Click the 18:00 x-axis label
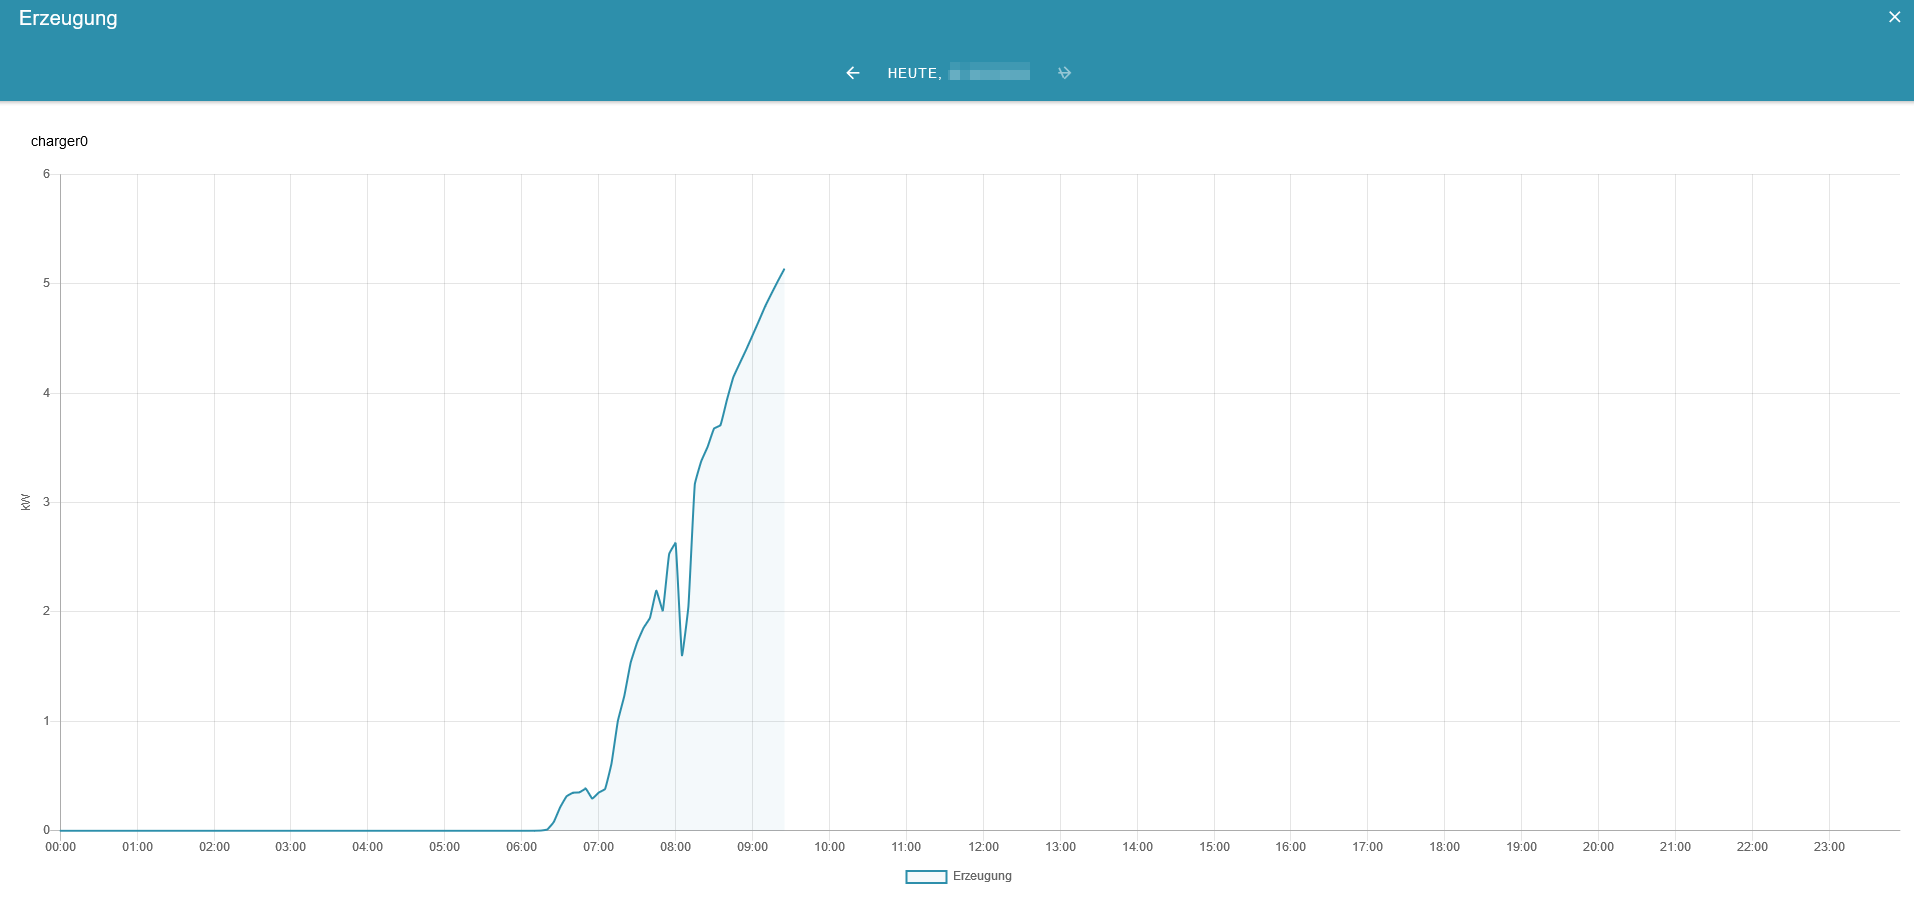 [x=1444, y=847]
